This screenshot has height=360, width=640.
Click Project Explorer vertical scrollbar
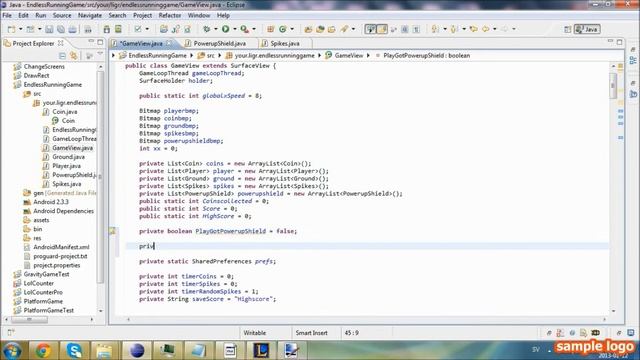tap(100, 176)
